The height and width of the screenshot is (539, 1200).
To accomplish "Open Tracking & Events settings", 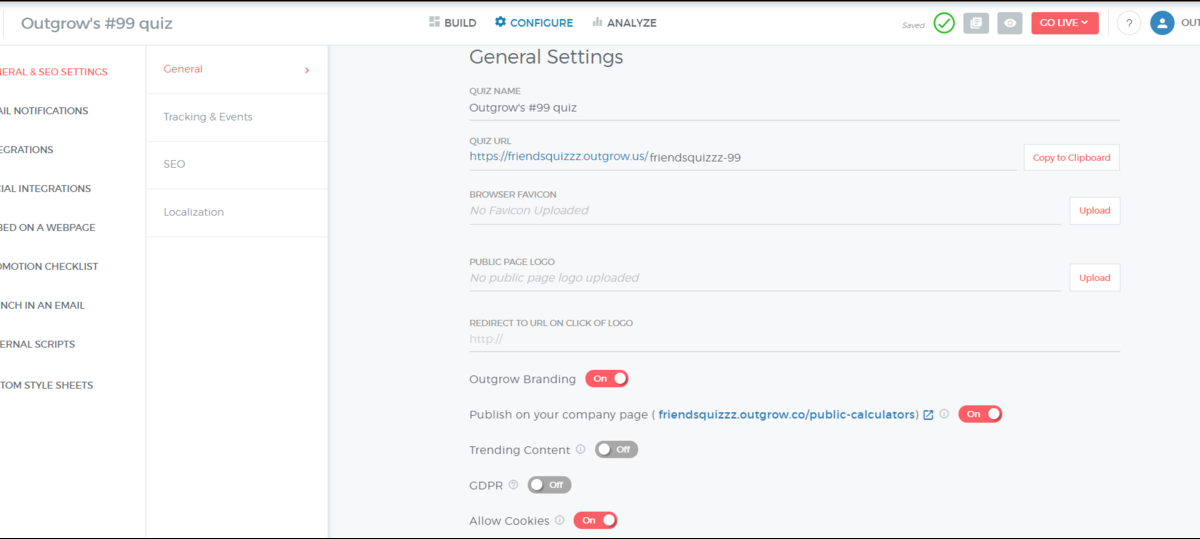I will pos(208,117).
